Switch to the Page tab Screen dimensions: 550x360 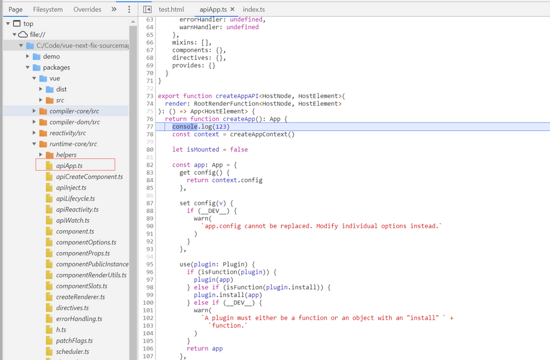click(15, 9)
